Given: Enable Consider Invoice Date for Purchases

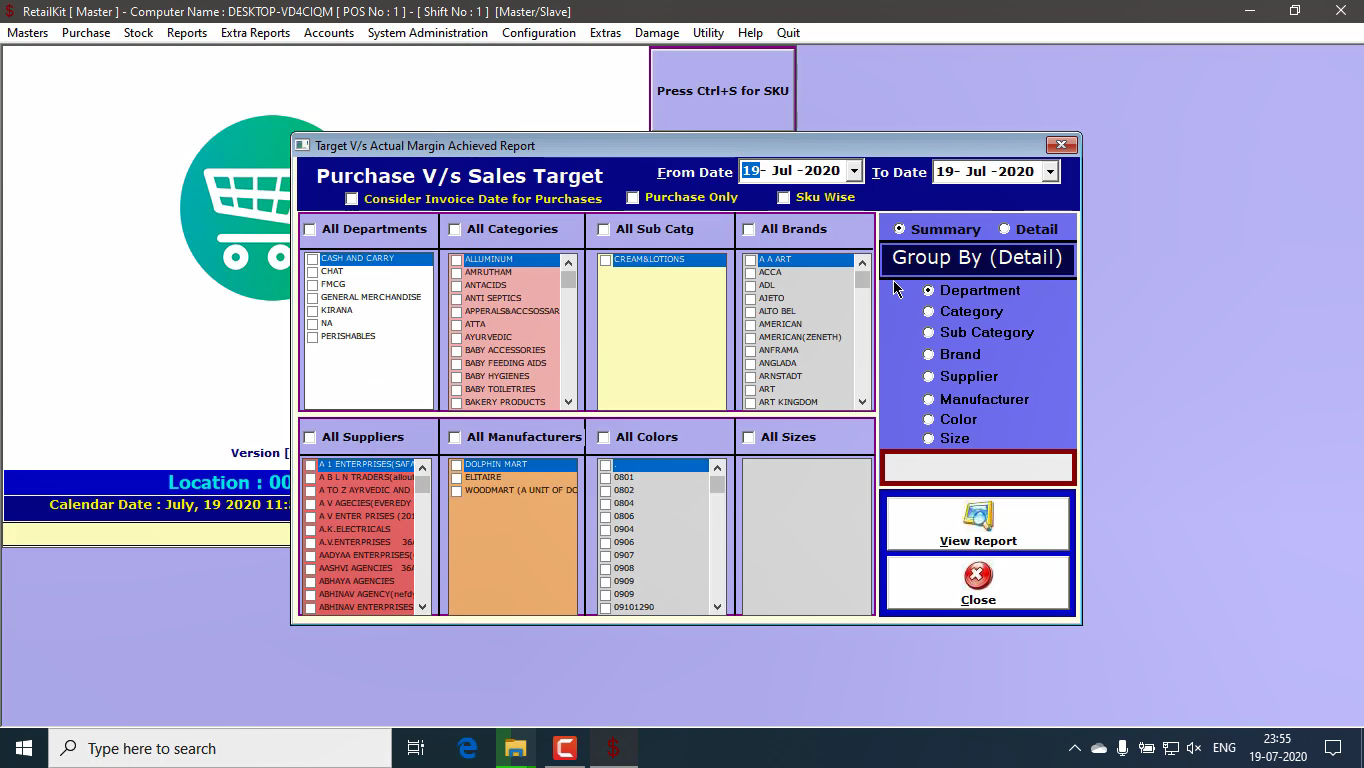Looking at the screenshot, I should [352, 199].
